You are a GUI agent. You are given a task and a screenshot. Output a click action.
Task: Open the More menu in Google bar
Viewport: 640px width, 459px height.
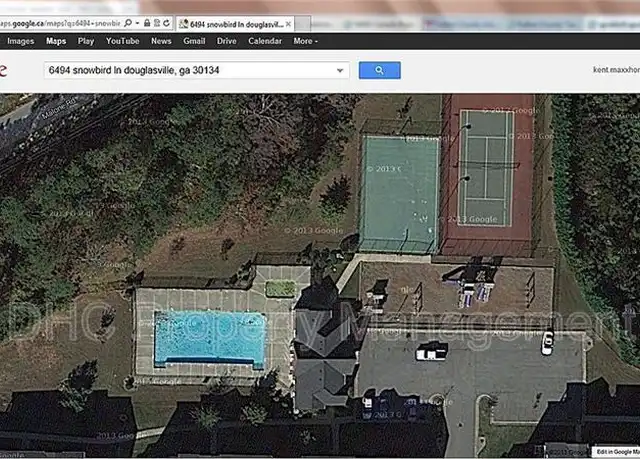click(305, 41)
